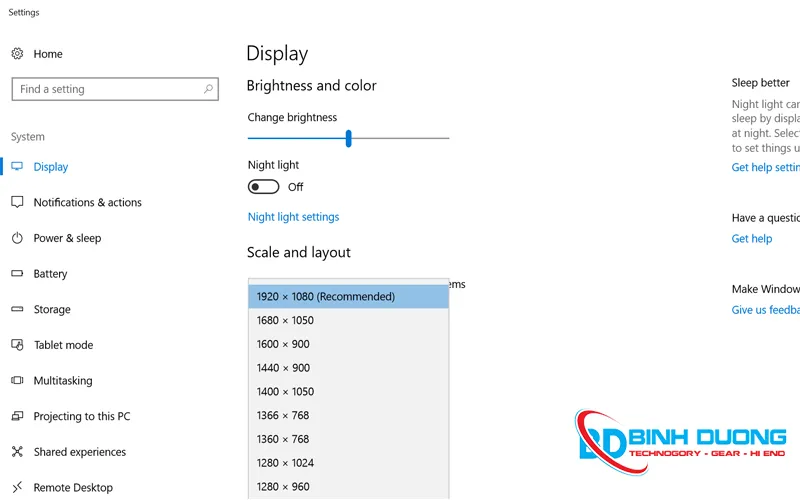This screenshot has height=500, width=800.
Task: Switch to Multitasking settings
Action: click(63, 381)
